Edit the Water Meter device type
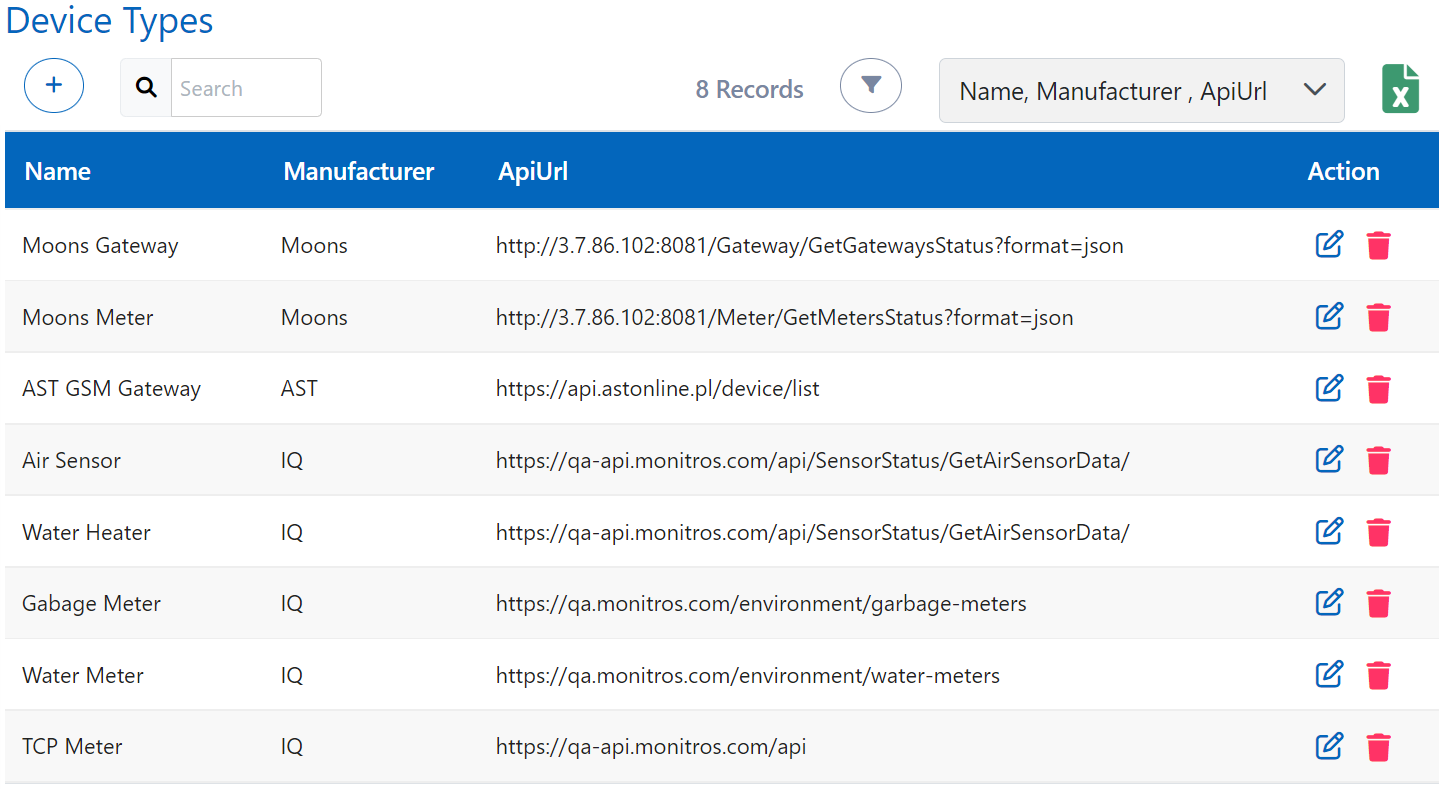The image size is (1447, 789). tap(1328, 675)
